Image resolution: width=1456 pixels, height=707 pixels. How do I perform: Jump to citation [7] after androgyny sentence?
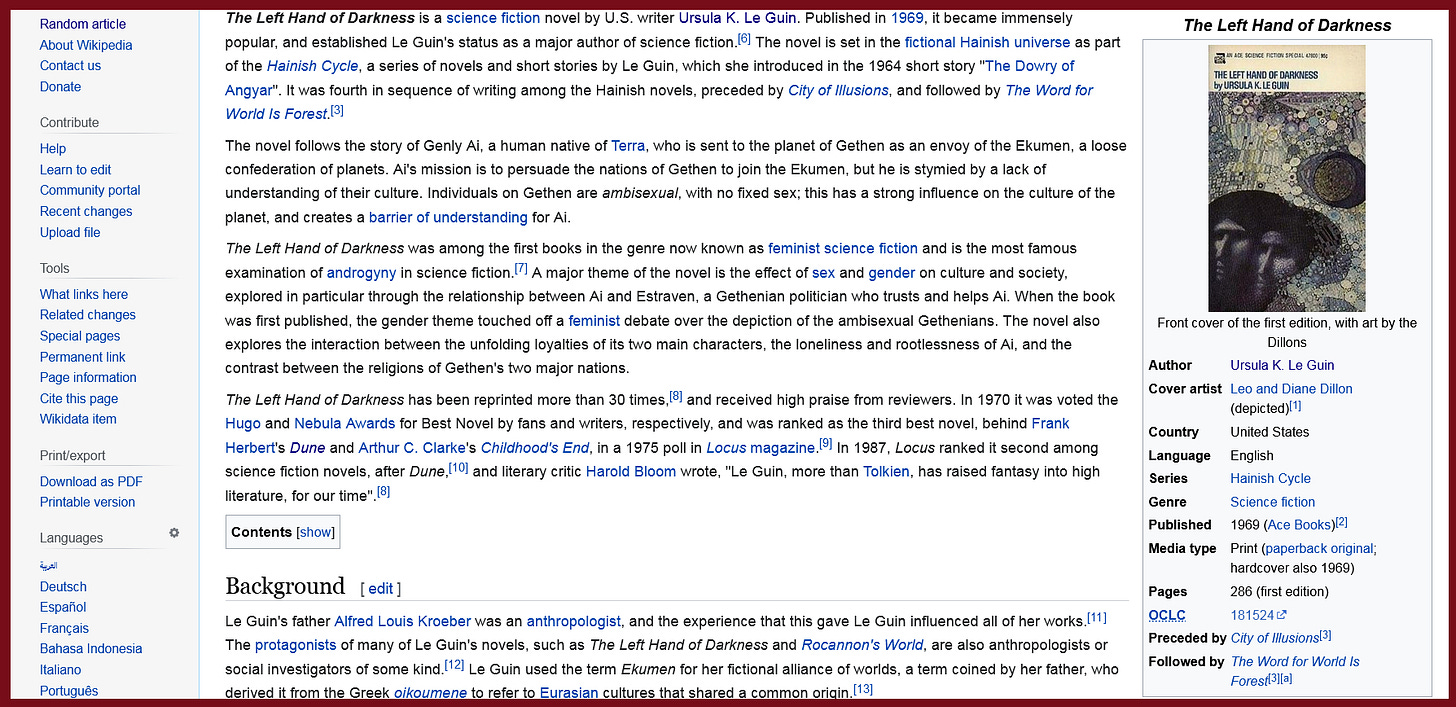[521, 268]
